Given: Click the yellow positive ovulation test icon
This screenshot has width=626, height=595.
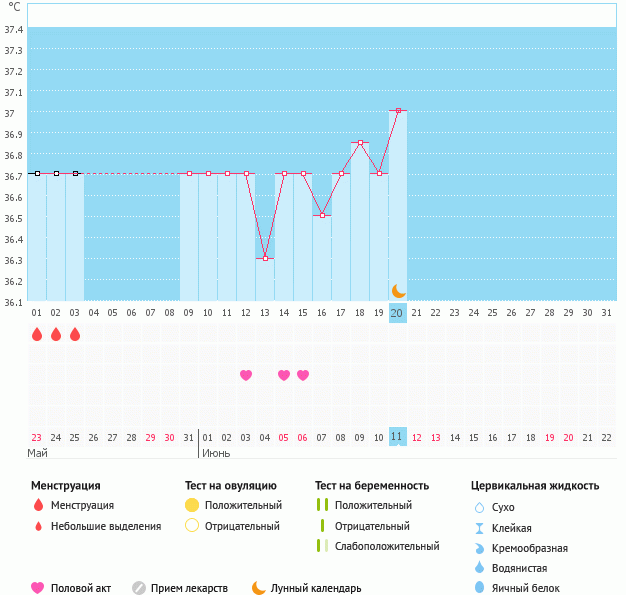Looking at the screenshot, I should point(192,505).
